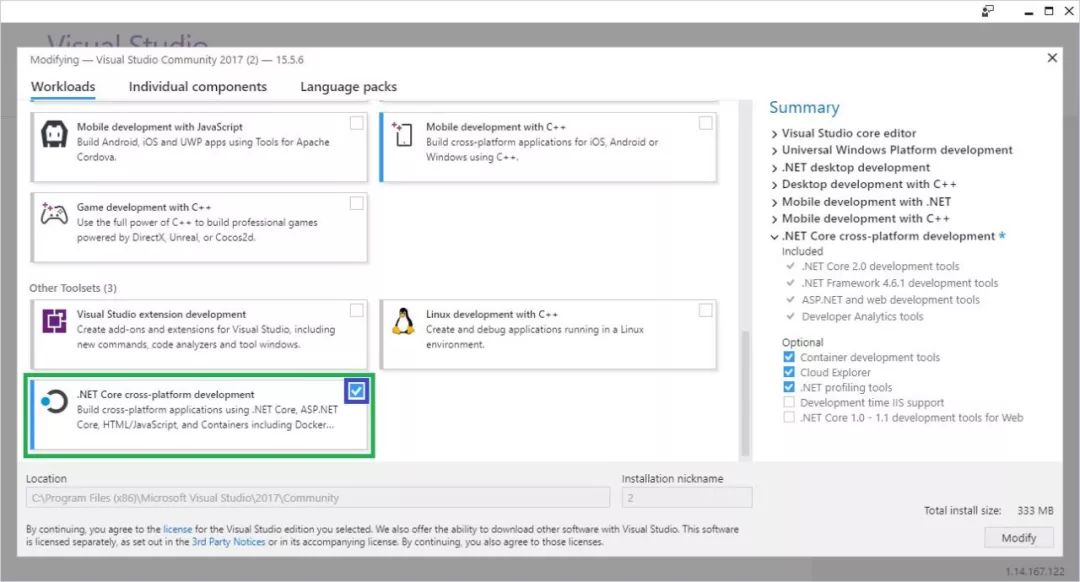Minimize the installer window
This screenshot has height=582, width=1080.
click(1028, 12)
